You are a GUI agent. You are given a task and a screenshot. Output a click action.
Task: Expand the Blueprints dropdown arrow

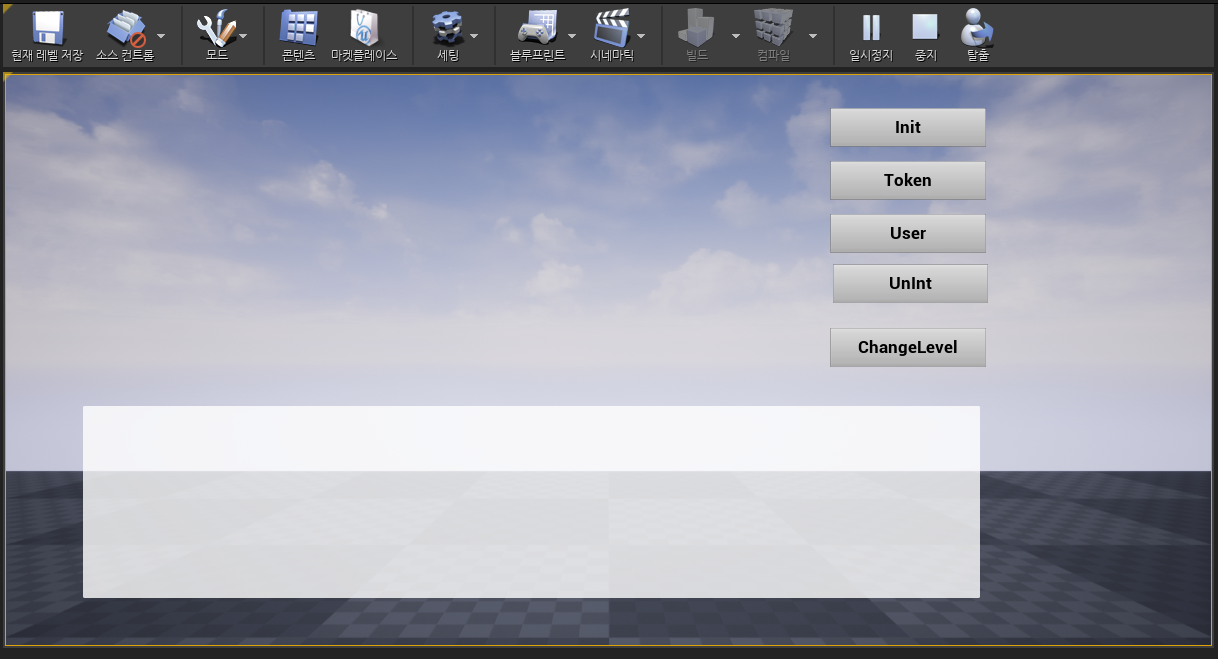pyautogui.click(x=572, y=36)
